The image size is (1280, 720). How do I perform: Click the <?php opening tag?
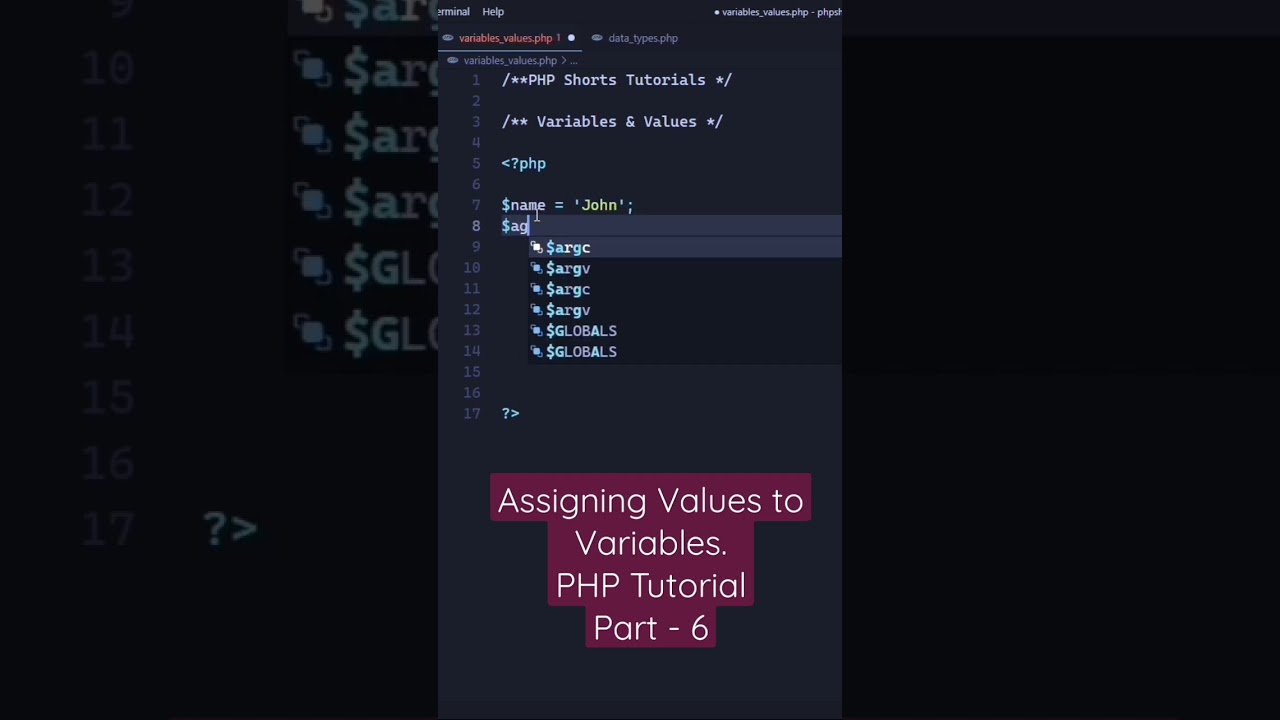pos(524,163)
